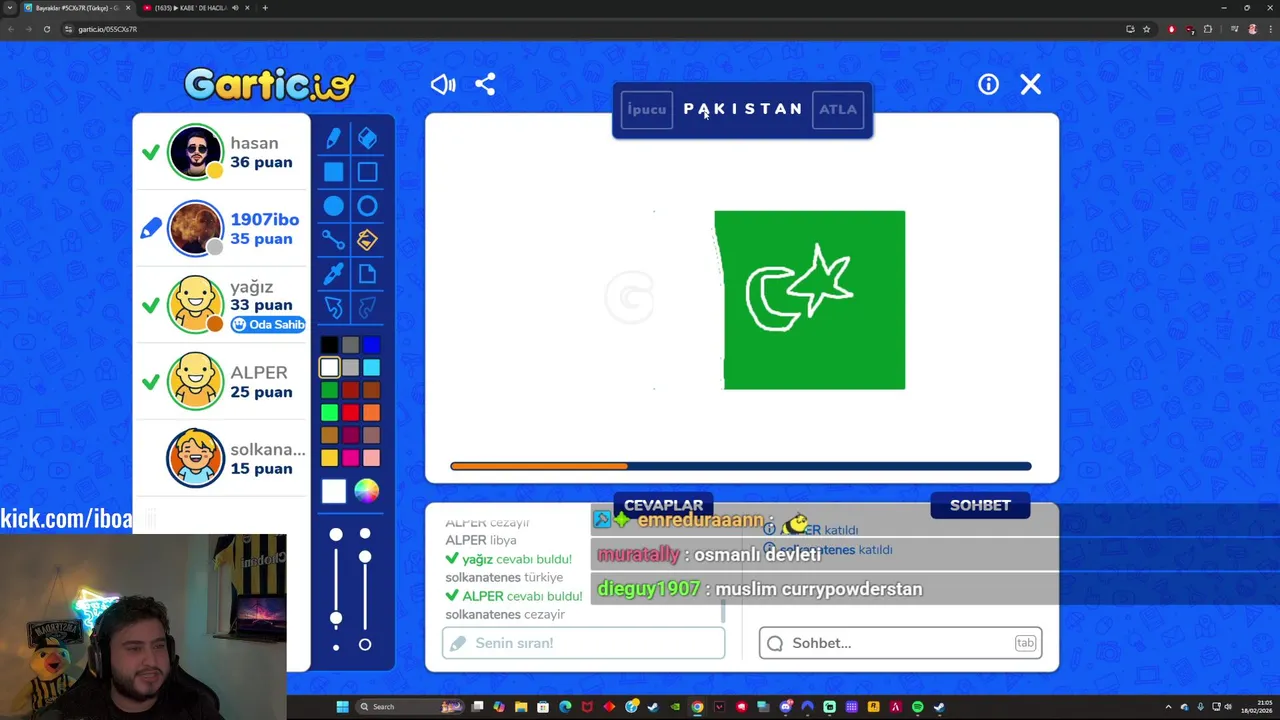Select the pencil drawing tool
Screen dimensions: 1280x720
click(333, 139)
